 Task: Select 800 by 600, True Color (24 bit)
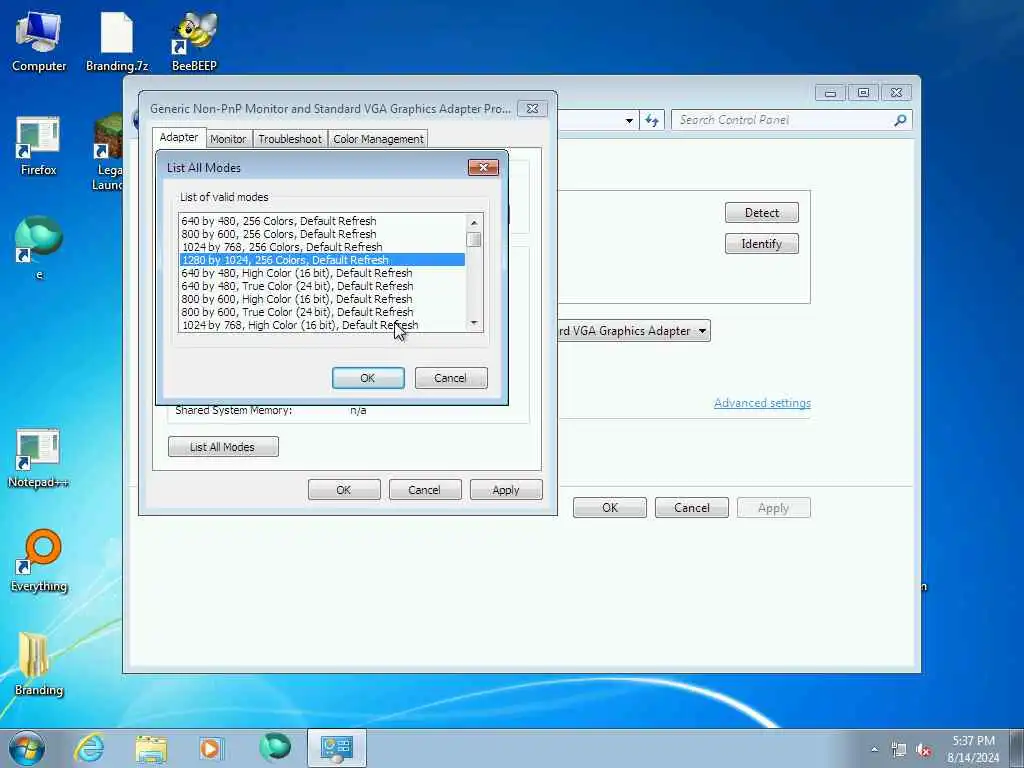322,312
